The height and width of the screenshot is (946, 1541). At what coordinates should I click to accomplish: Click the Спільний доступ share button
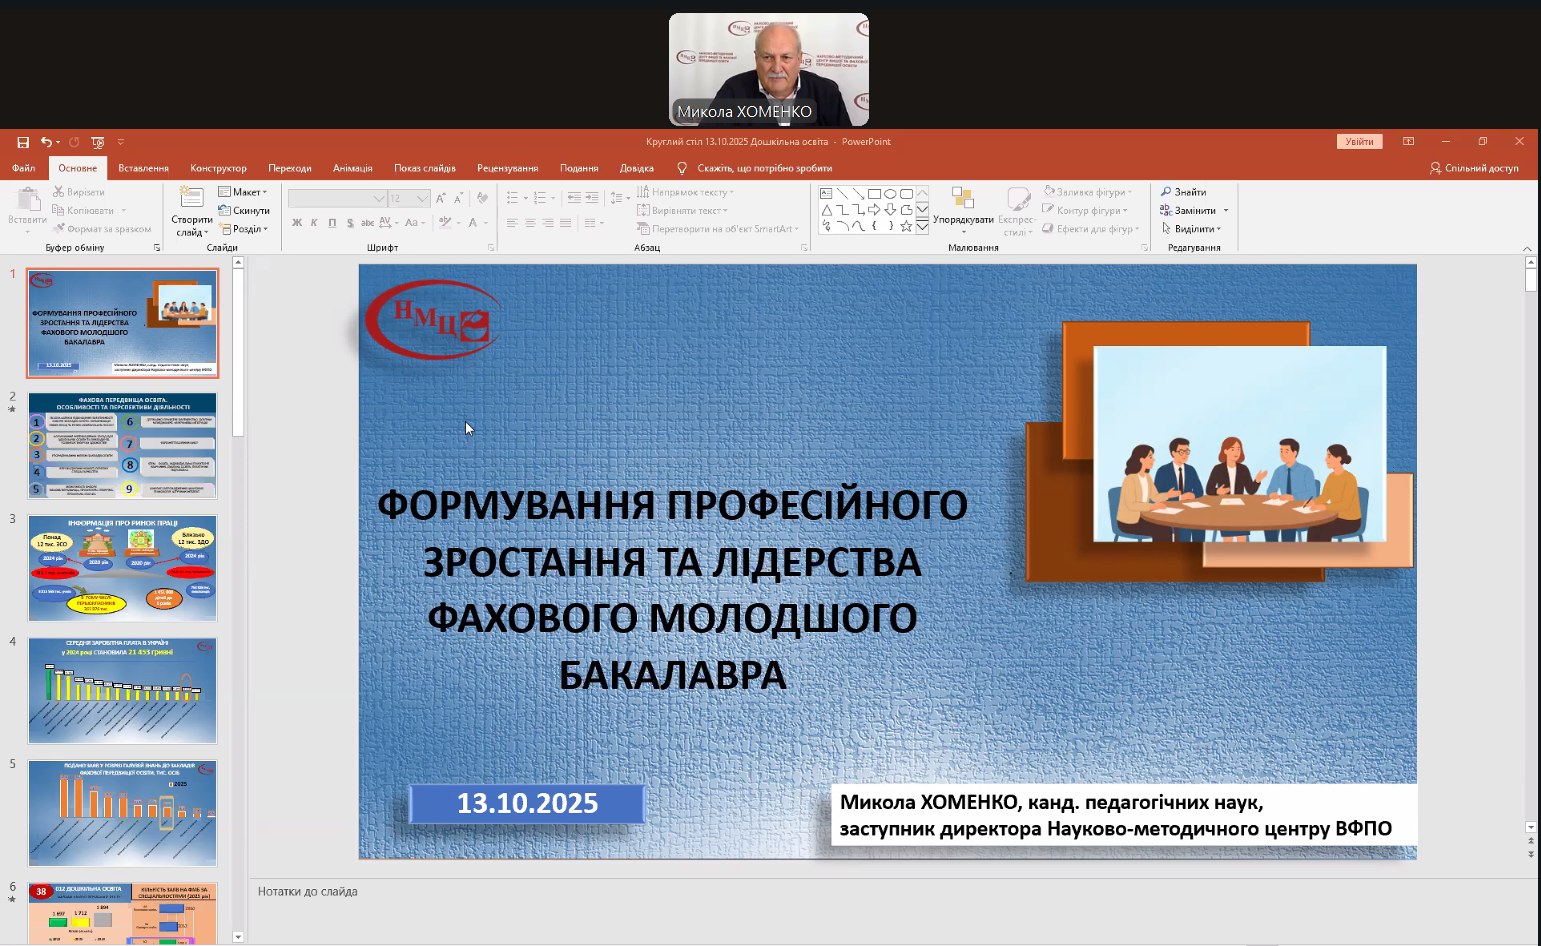[x=1474, y=168]
